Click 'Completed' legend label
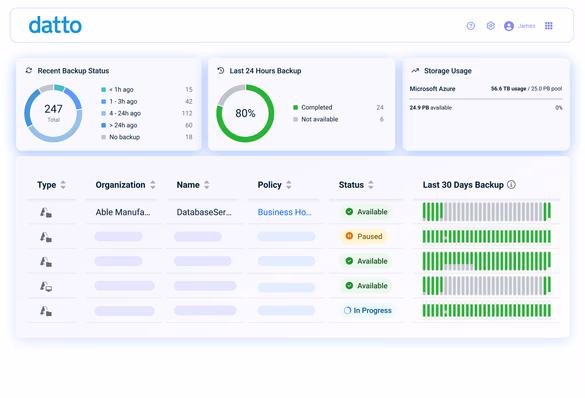 tap(317, 107)
